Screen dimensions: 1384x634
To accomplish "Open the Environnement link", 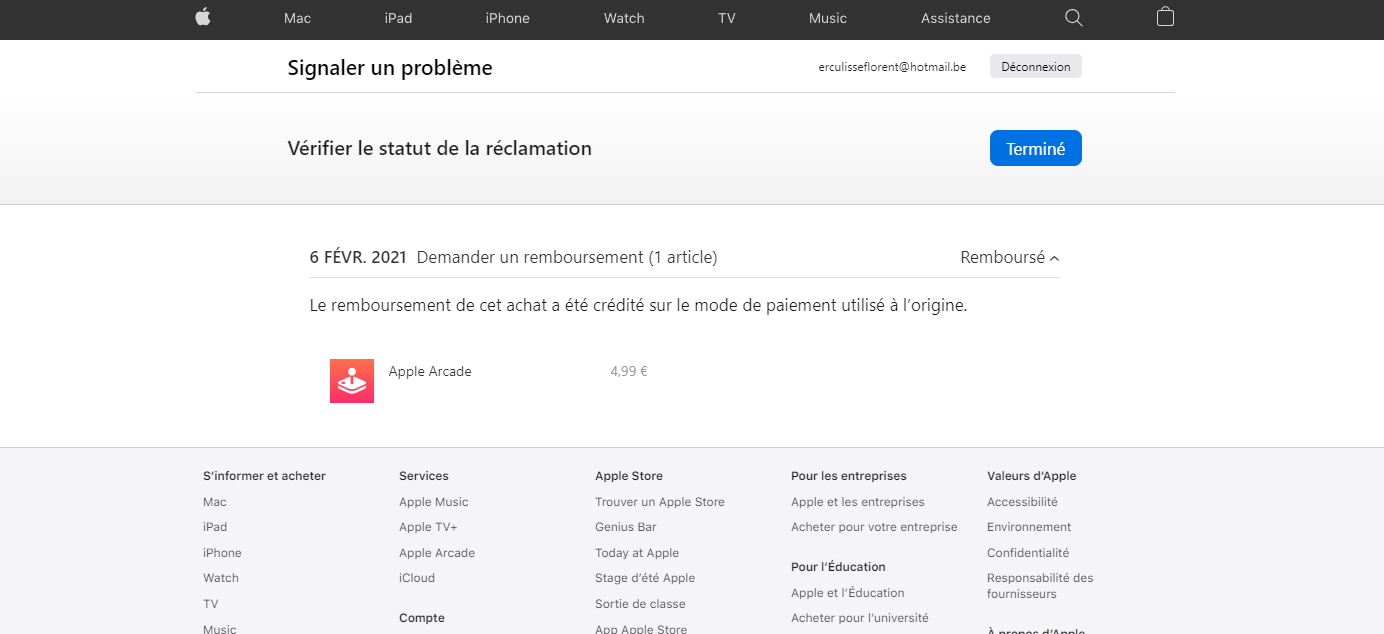I will [x=1029, y=527].
